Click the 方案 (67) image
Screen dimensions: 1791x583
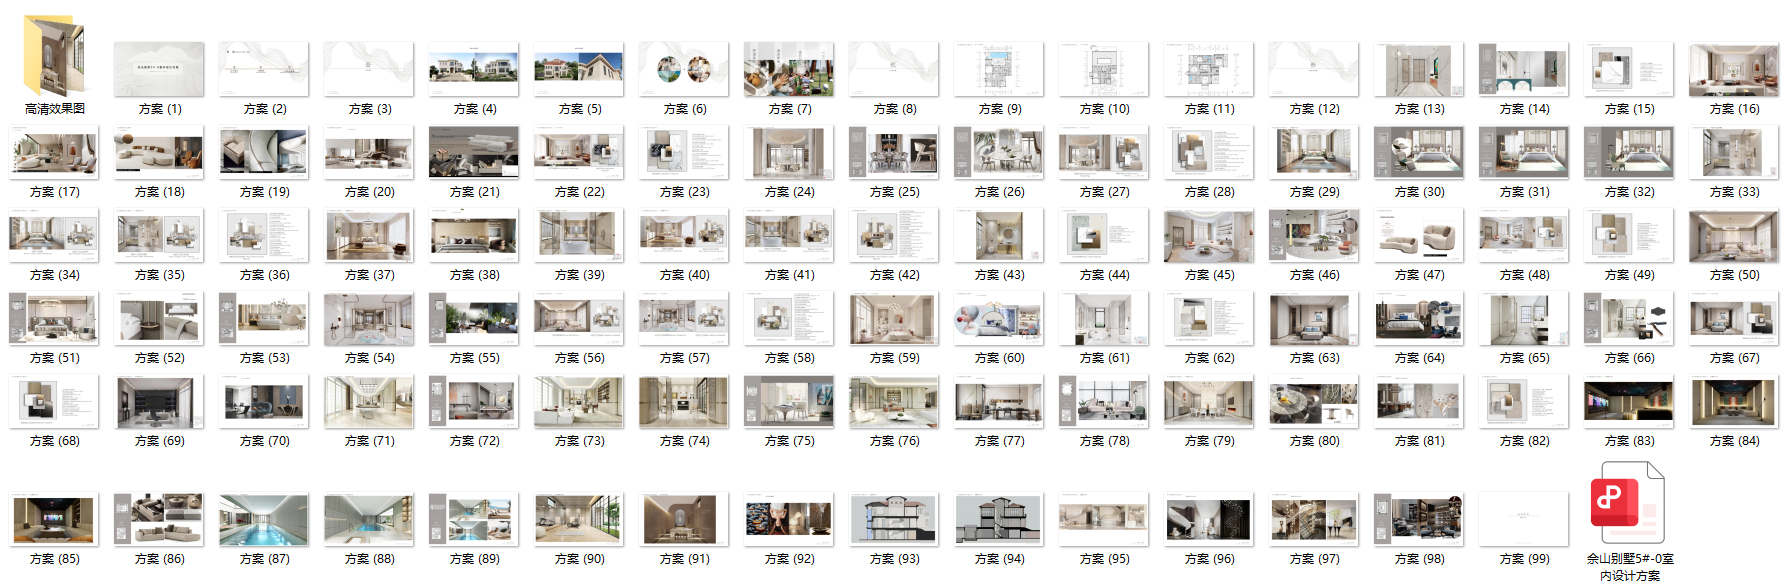(x=1734, y=318)
